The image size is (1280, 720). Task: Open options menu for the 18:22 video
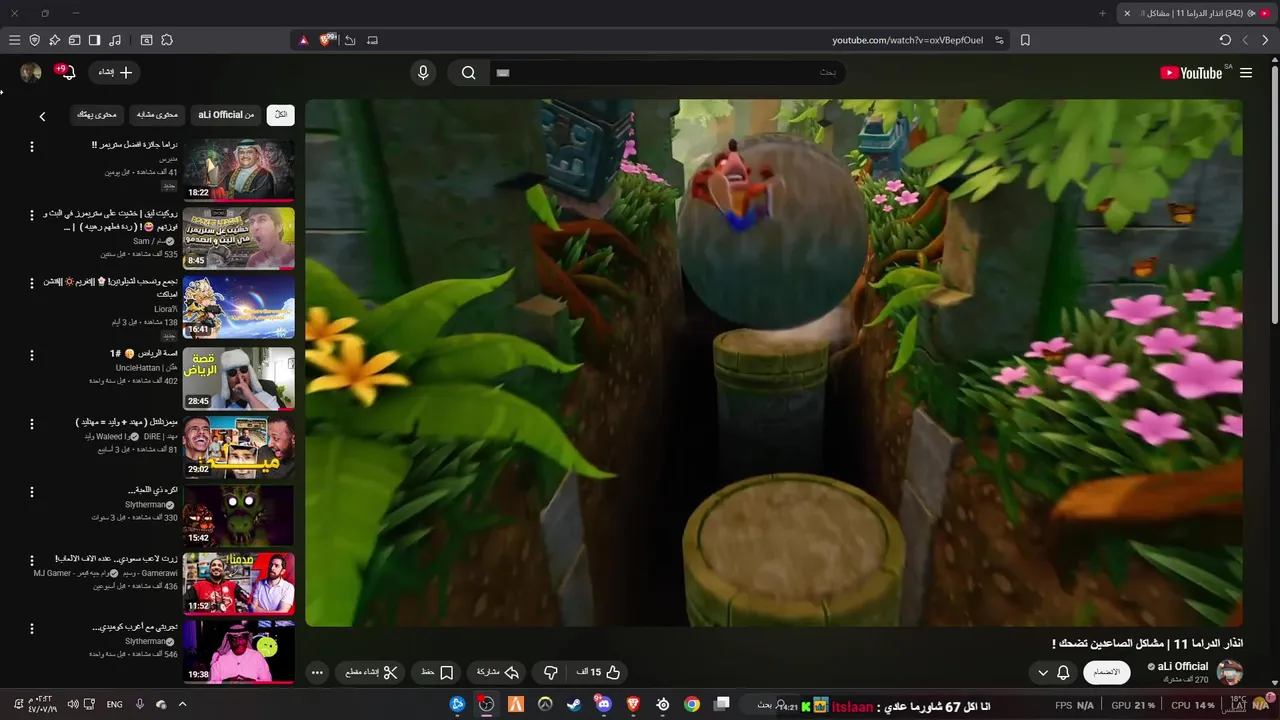(x=31, y=147)
